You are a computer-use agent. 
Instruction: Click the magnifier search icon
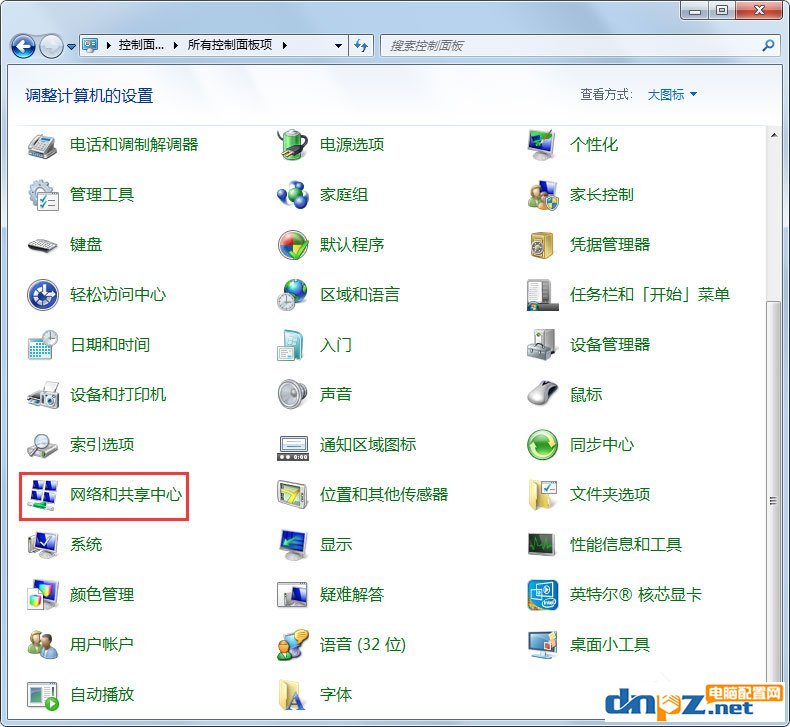point(768,45)
